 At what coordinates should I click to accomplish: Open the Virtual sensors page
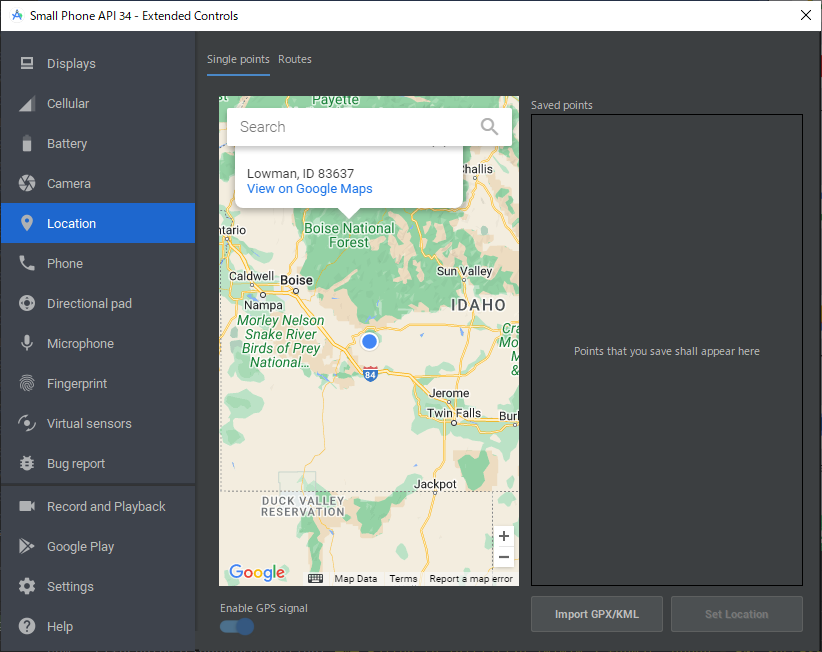pos(89,424)
